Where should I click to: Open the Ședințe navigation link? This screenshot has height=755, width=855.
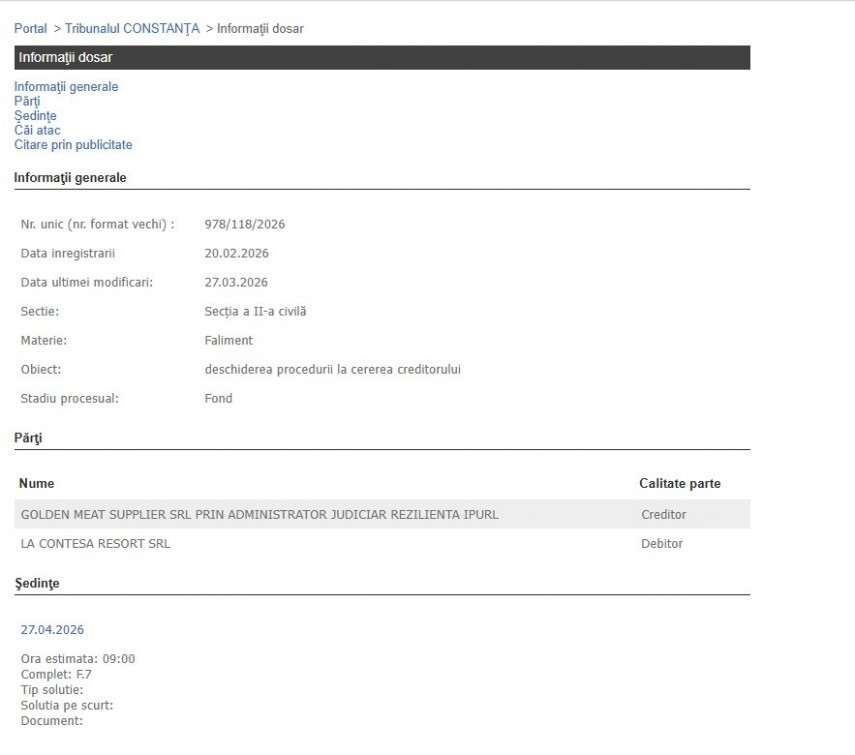(35, 116)
